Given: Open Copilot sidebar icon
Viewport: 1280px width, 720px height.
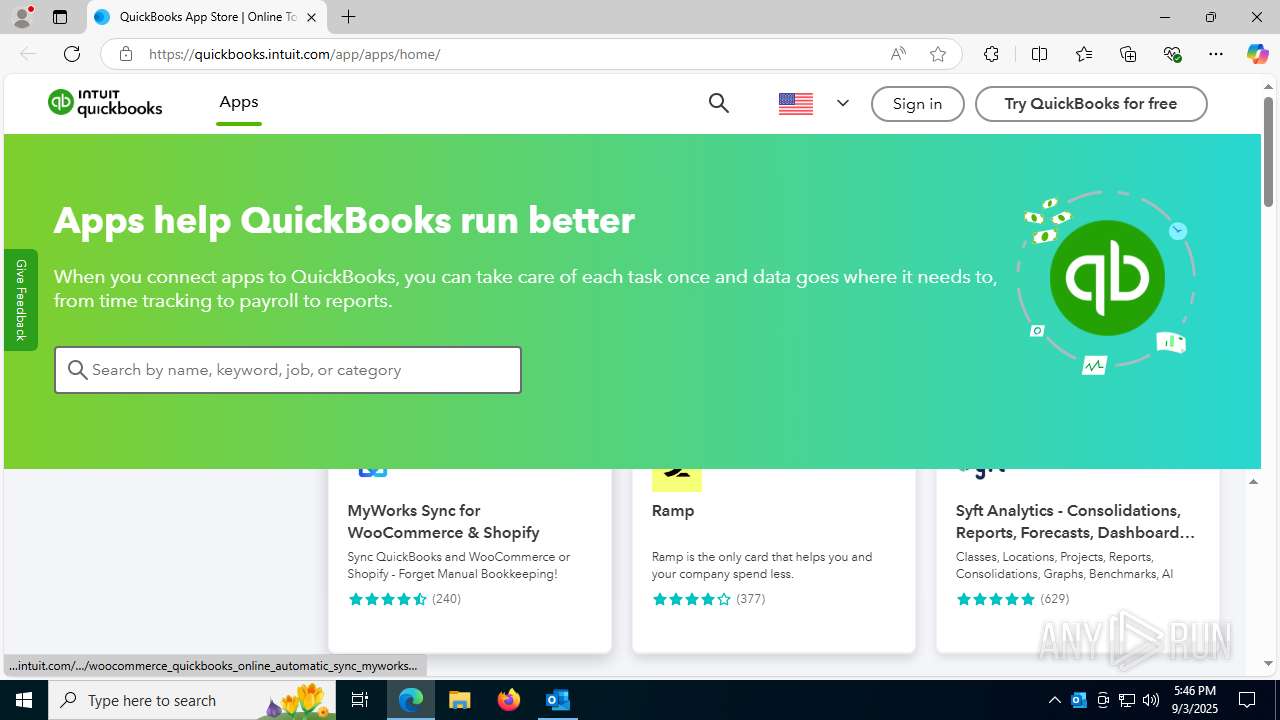Looking at the screenshot, I should (1257, 54).
